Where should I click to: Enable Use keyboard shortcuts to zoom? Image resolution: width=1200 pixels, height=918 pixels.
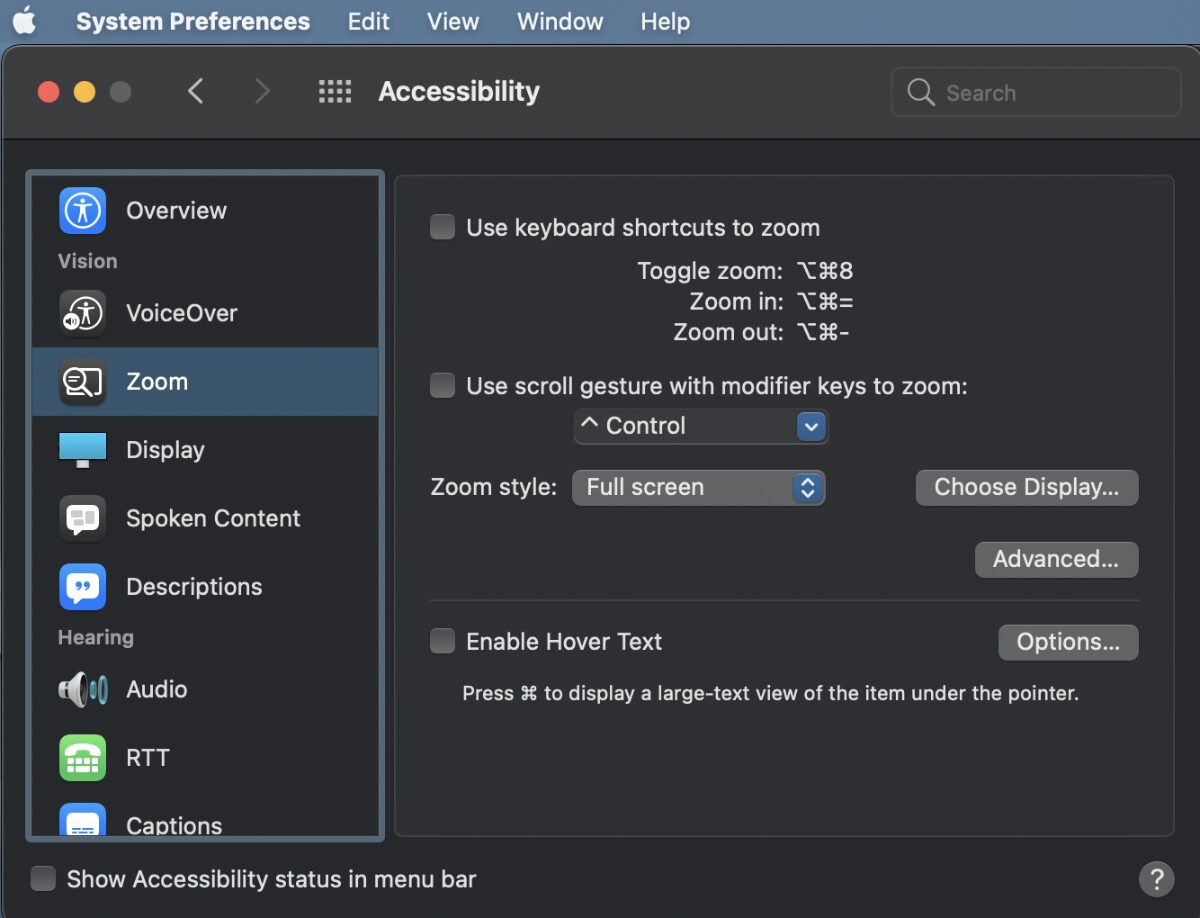click(442, 228)
